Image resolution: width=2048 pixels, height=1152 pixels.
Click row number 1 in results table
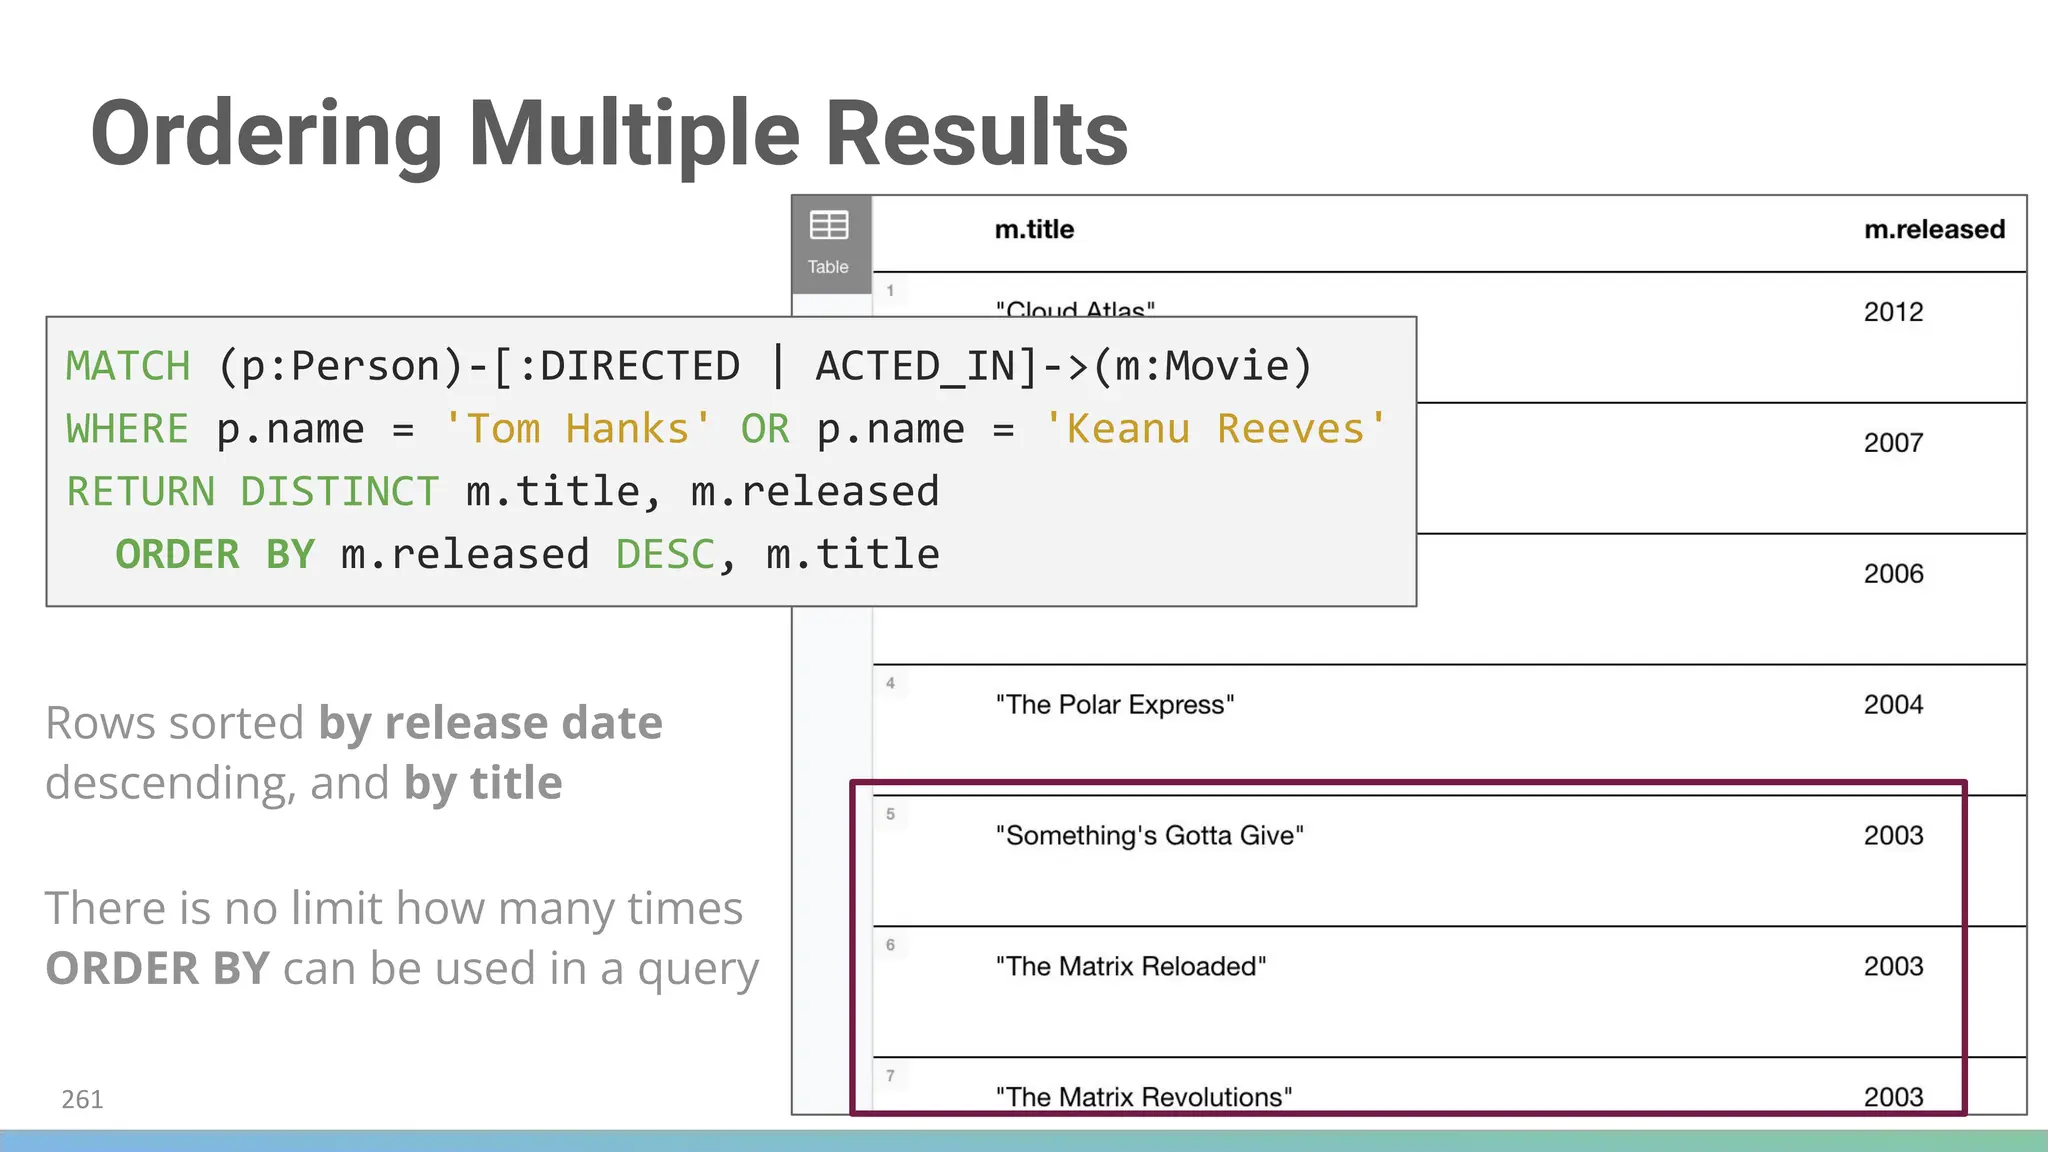point(890,291)
